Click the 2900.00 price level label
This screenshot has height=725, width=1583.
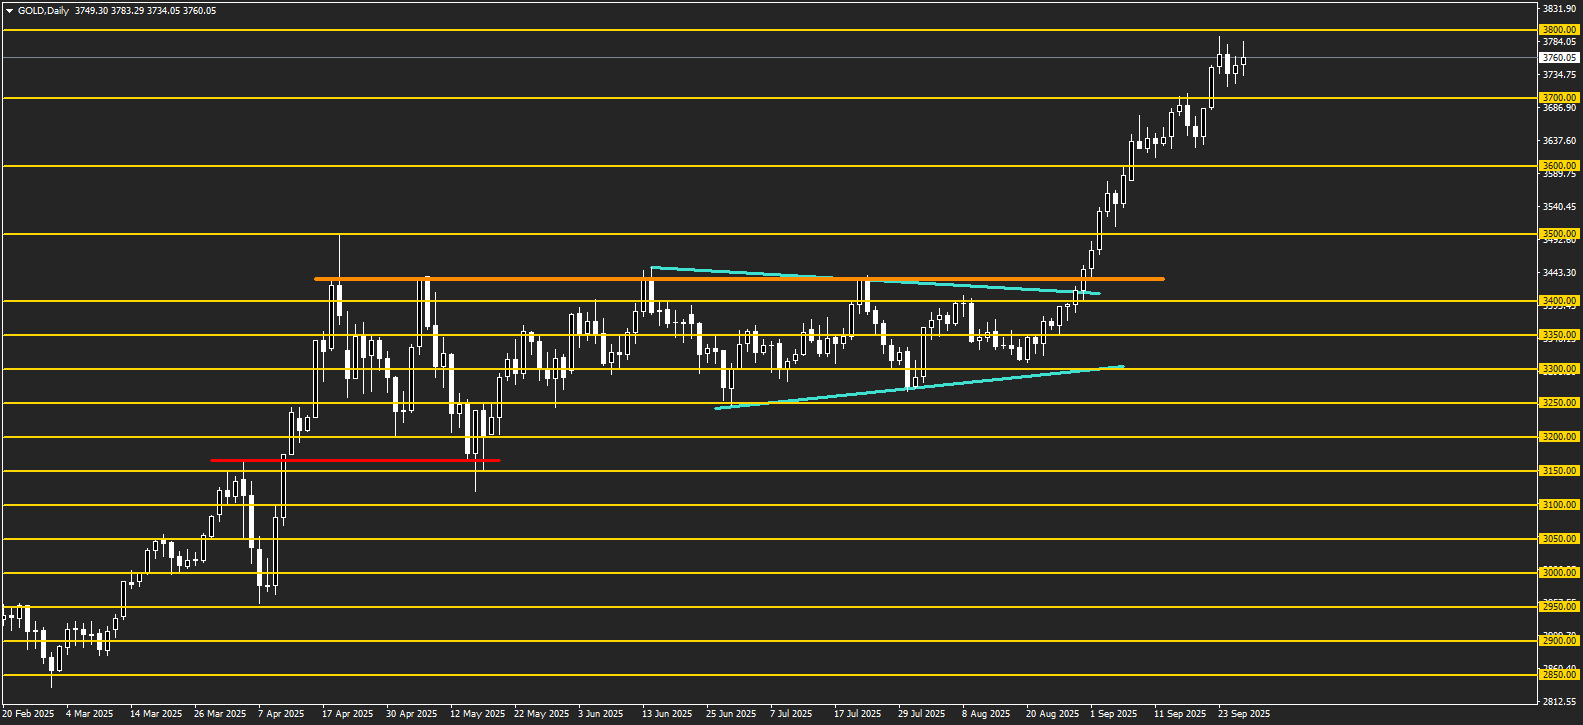1560,641
